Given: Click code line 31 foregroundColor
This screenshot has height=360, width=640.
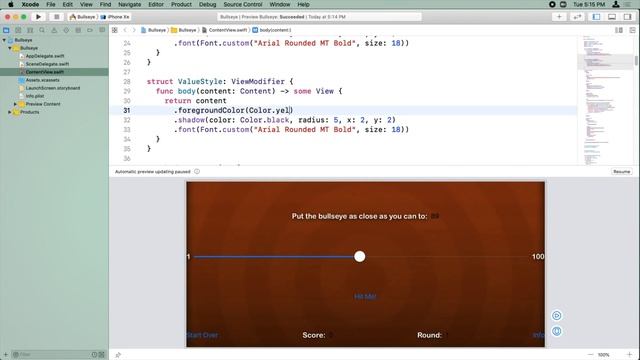Looking at the screenshot, I should tap(233, 111).
